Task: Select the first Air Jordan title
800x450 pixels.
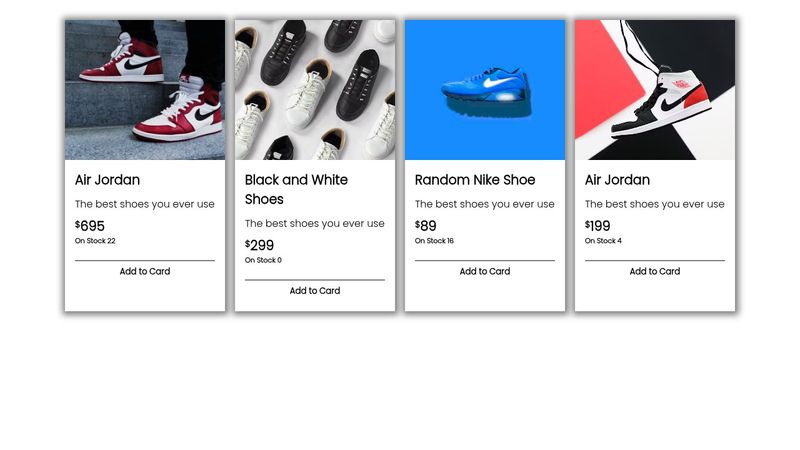Action: tap(107, 180)
